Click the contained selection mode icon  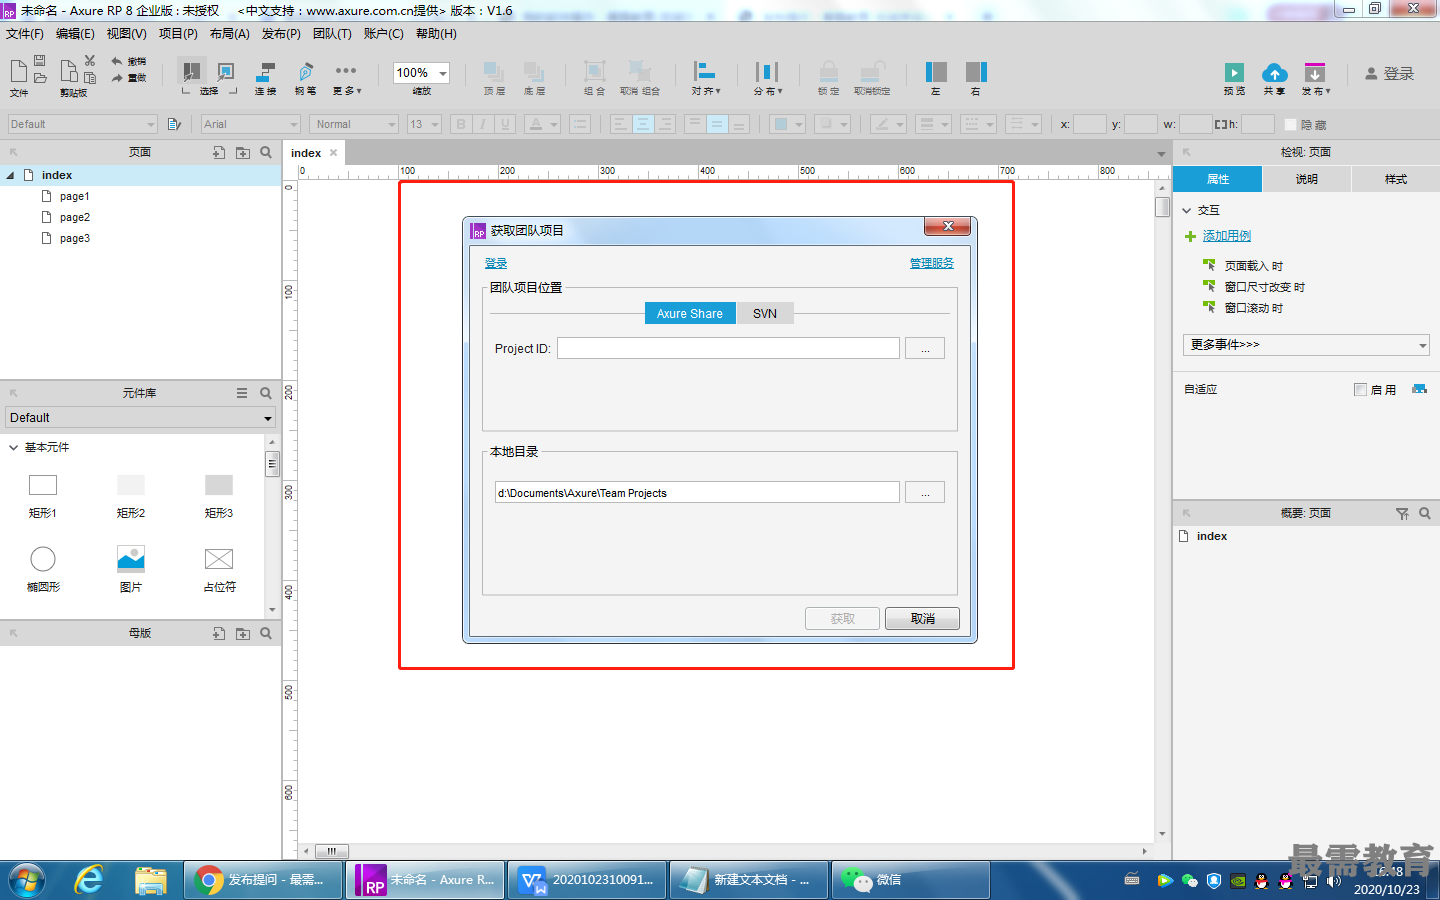coord(226,72)
